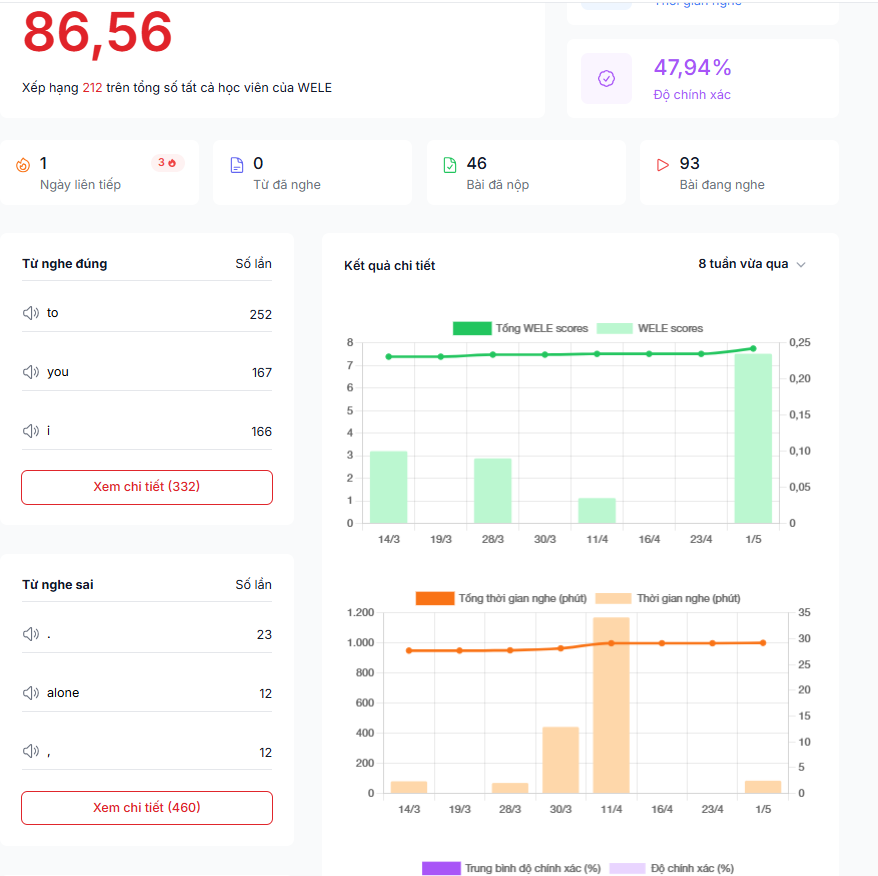Click the ranking number 212 link
Image resolution: width=878 pixels, height=876 pixels.
click(92, 88)
